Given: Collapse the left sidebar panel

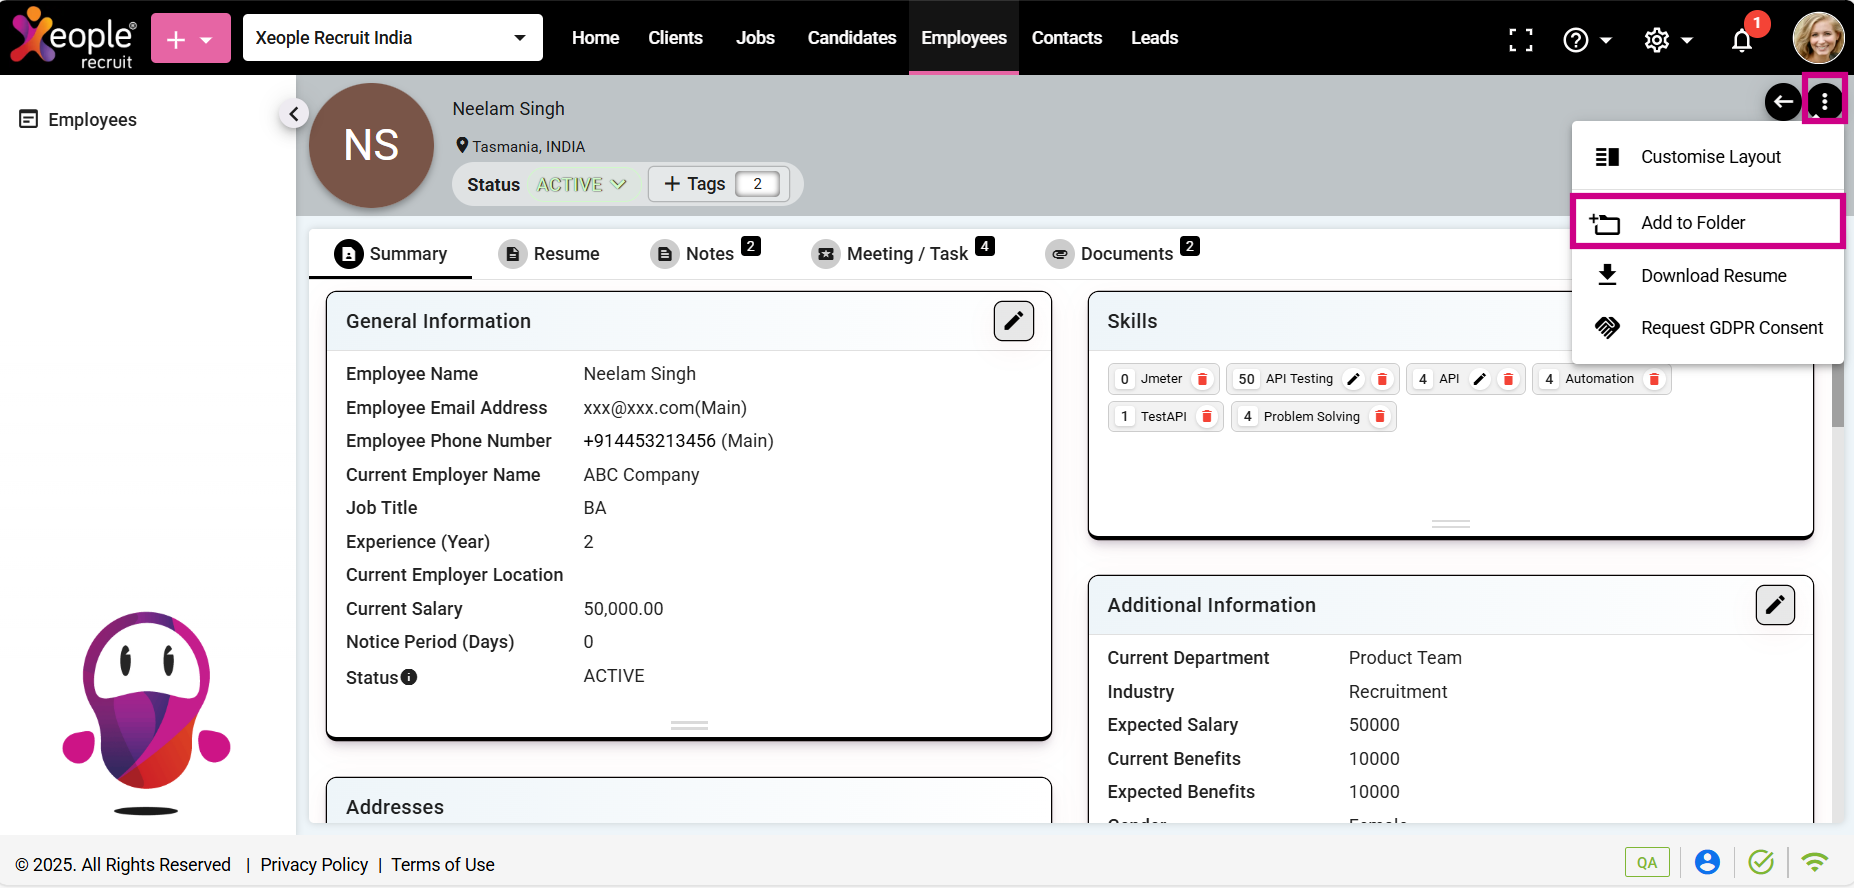Looking at the screenshot, I should (x=293, y=114).
